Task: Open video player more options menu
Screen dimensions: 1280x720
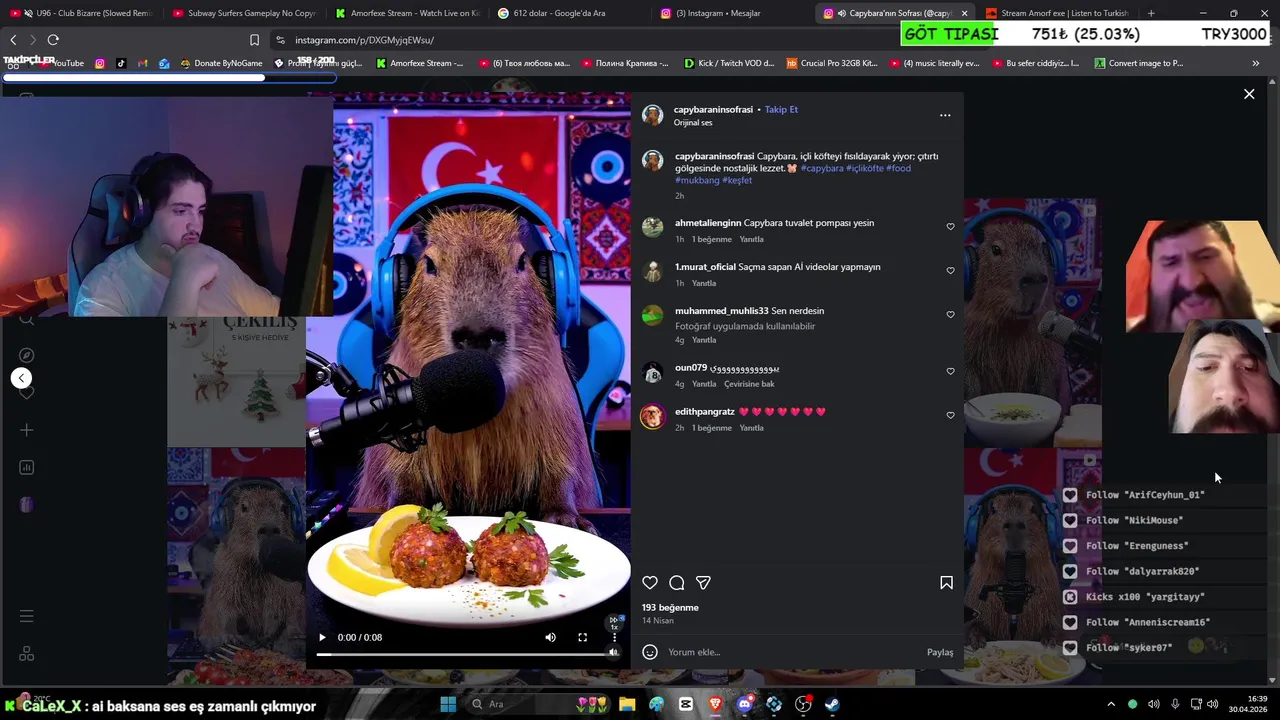Action: coord(614,637)
